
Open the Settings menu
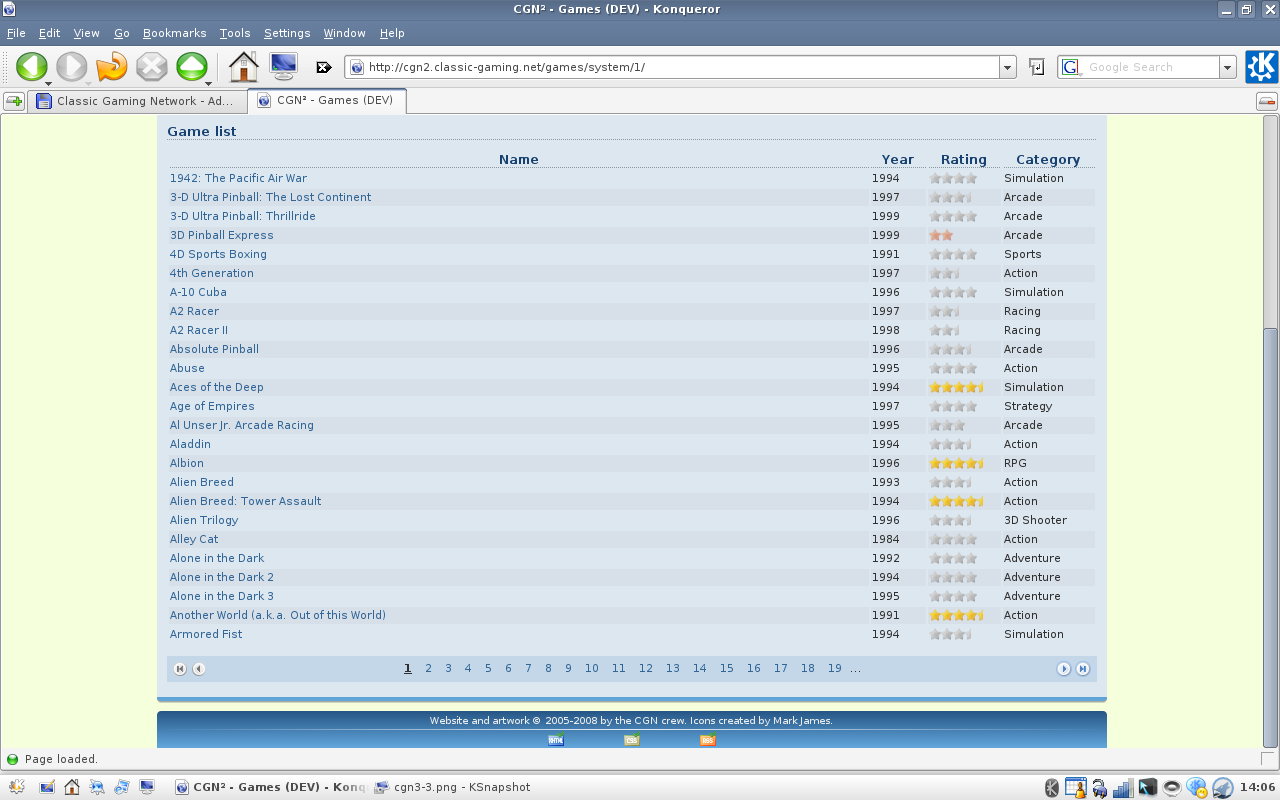pos(287,33)
